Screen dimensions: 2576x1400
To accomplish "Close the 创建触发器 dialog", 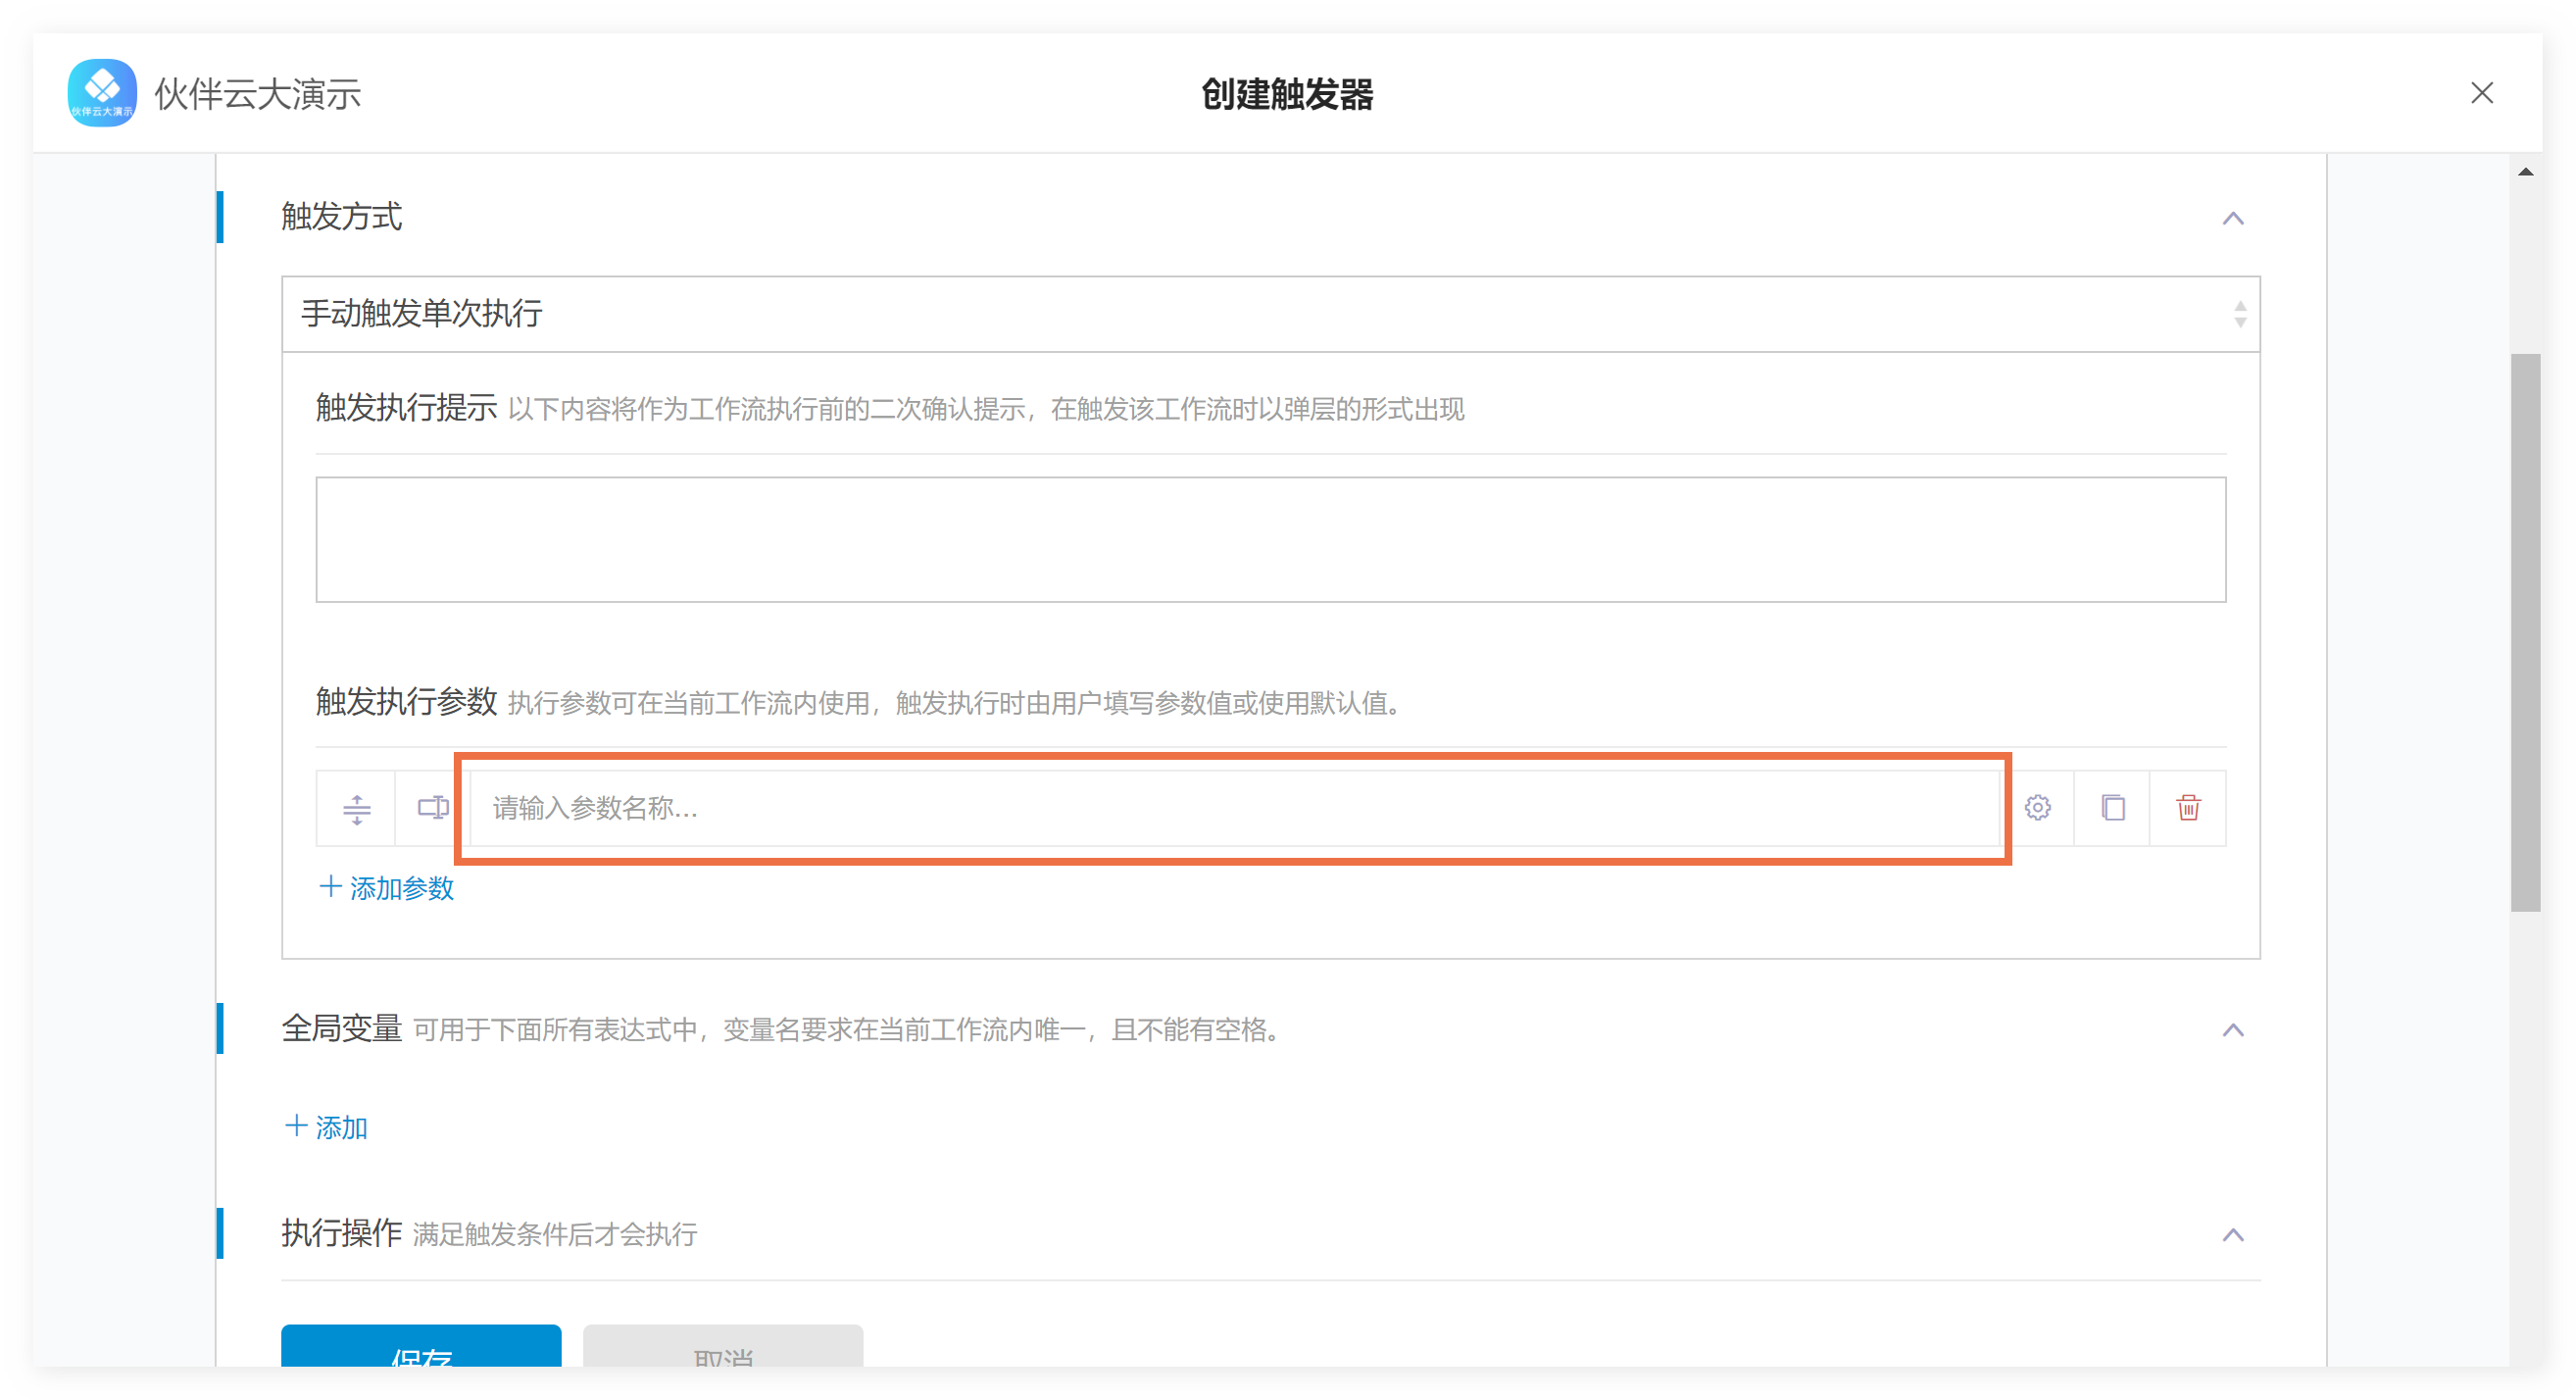I will click(2481, 93).
